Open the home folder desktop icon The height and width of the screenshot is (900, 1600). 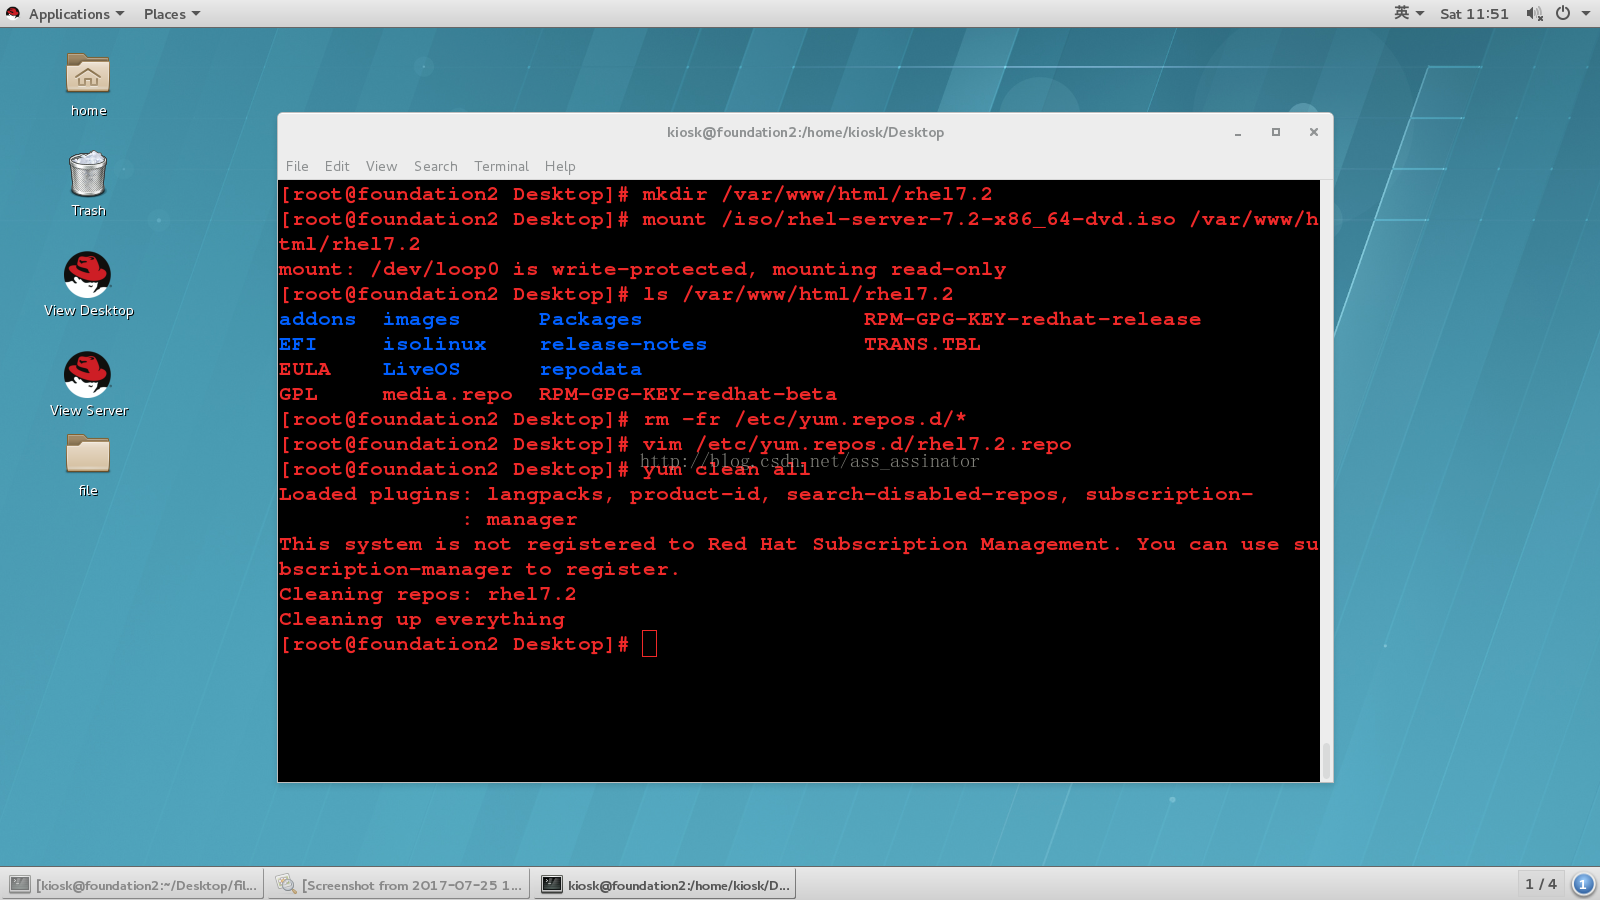point(88,76)
